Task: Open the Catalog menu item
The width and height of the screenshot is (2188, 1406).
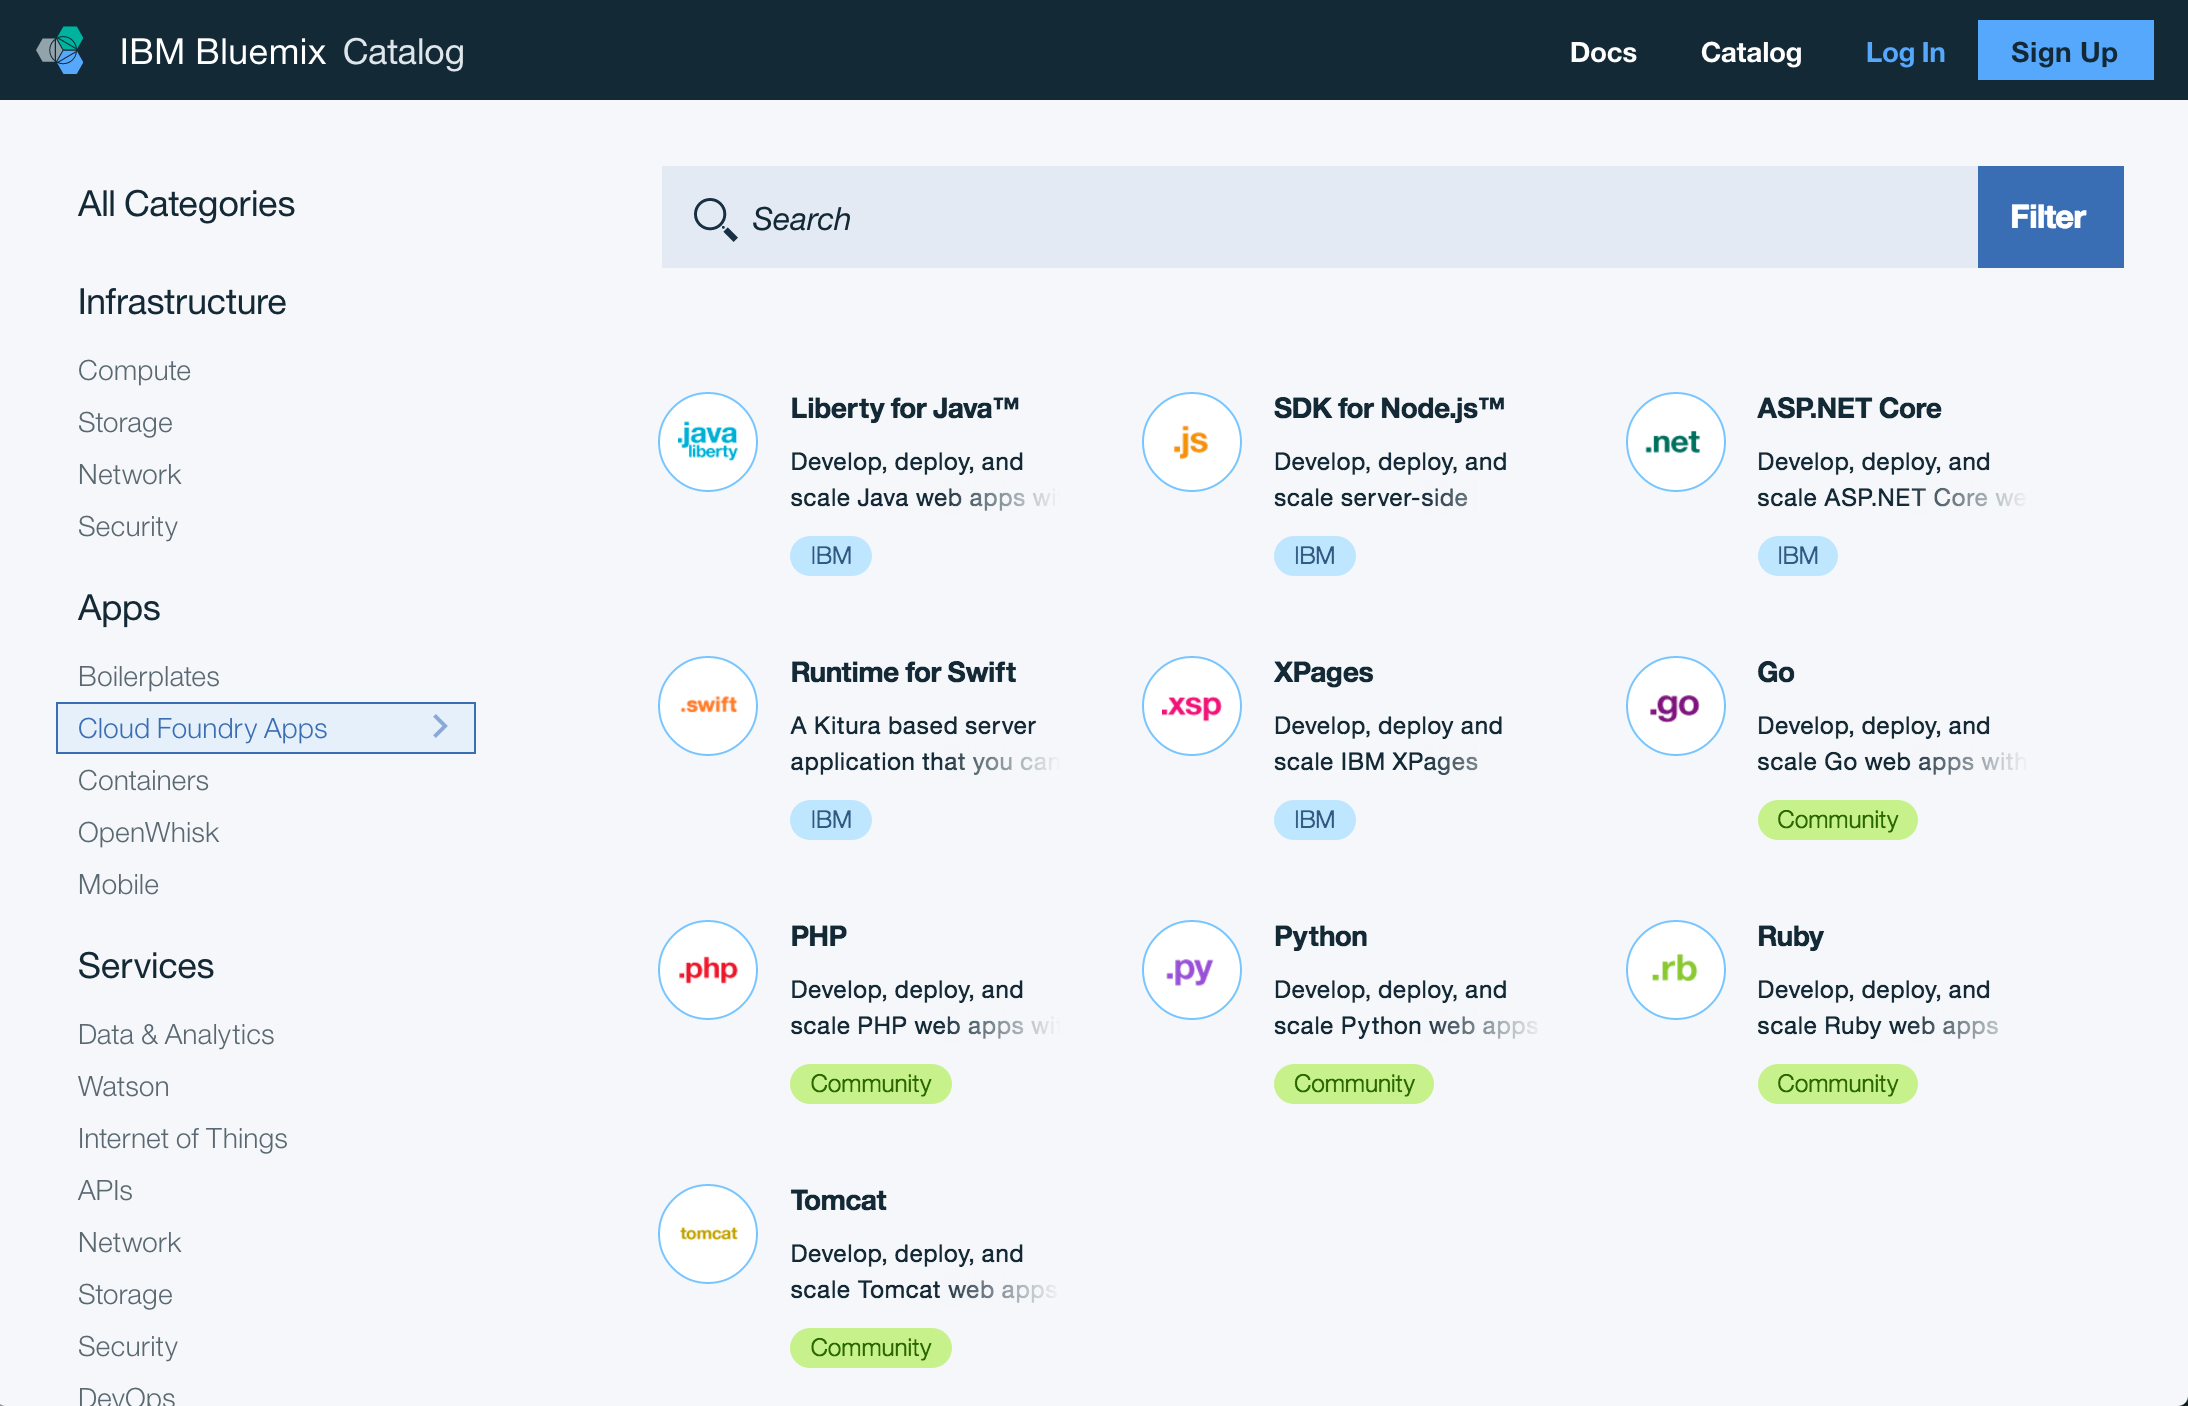Action: tap(1751, 52)
